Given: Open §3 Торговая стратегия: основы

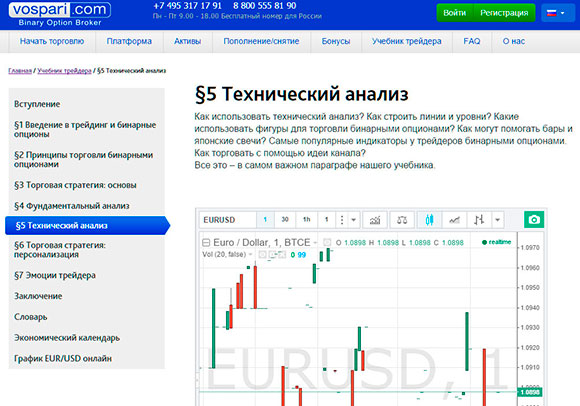Looking at the screenshot, I should [x=75, y=185].
